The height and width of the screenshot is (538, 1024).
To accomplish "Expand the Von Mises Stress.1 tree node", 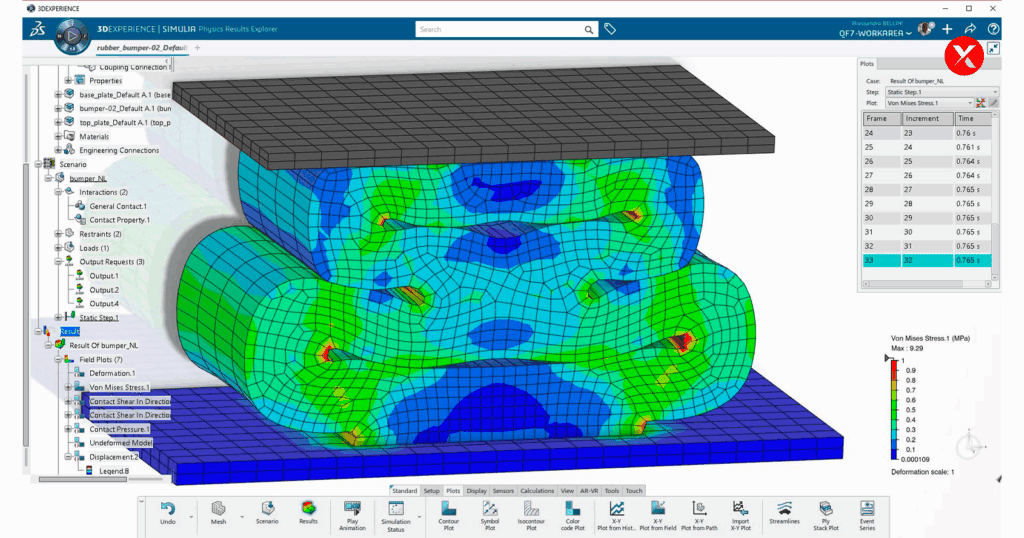I will (67, 387).
